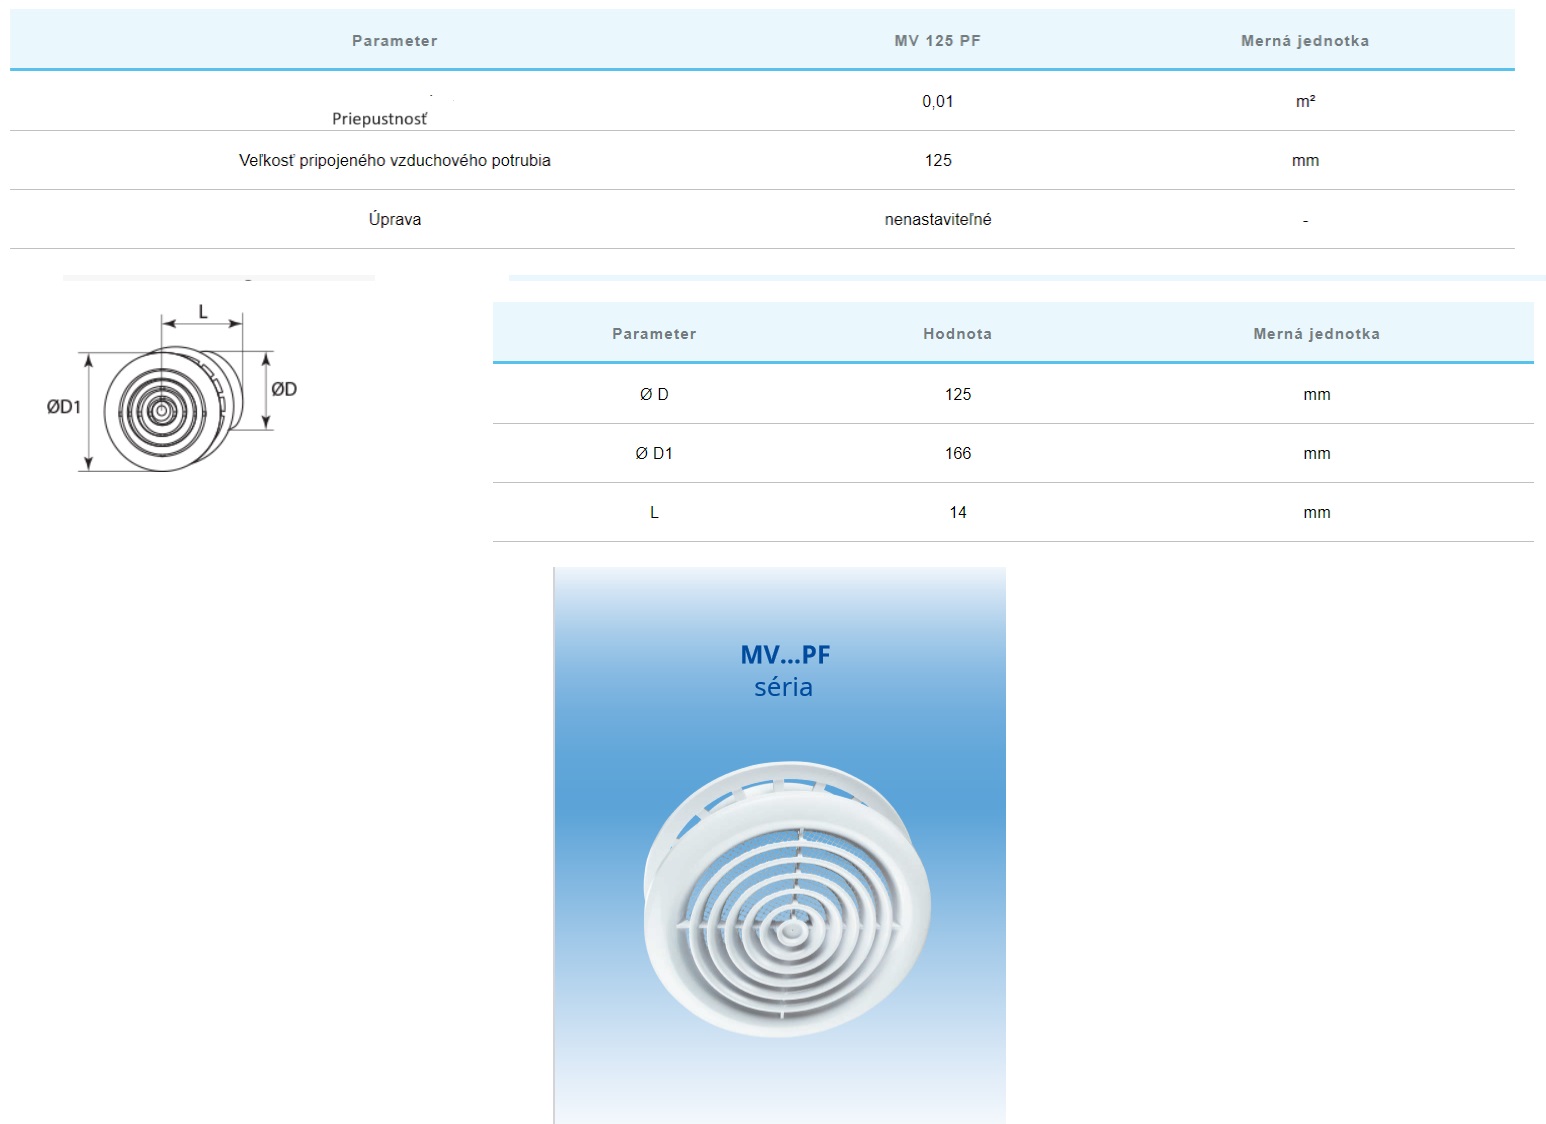Click the mm unit in Ø D1 row
The image size is (1546, 1124).
pyautogui.click(x=1316, y=453)
